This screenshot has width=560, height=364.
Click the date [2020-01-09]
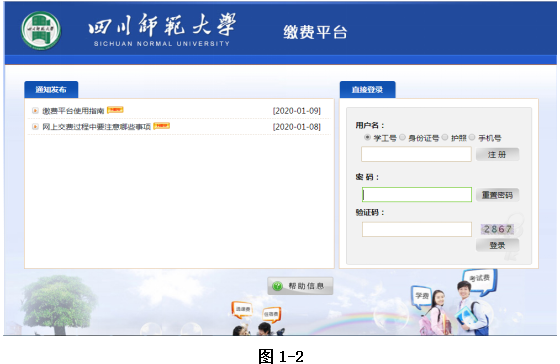297,111
